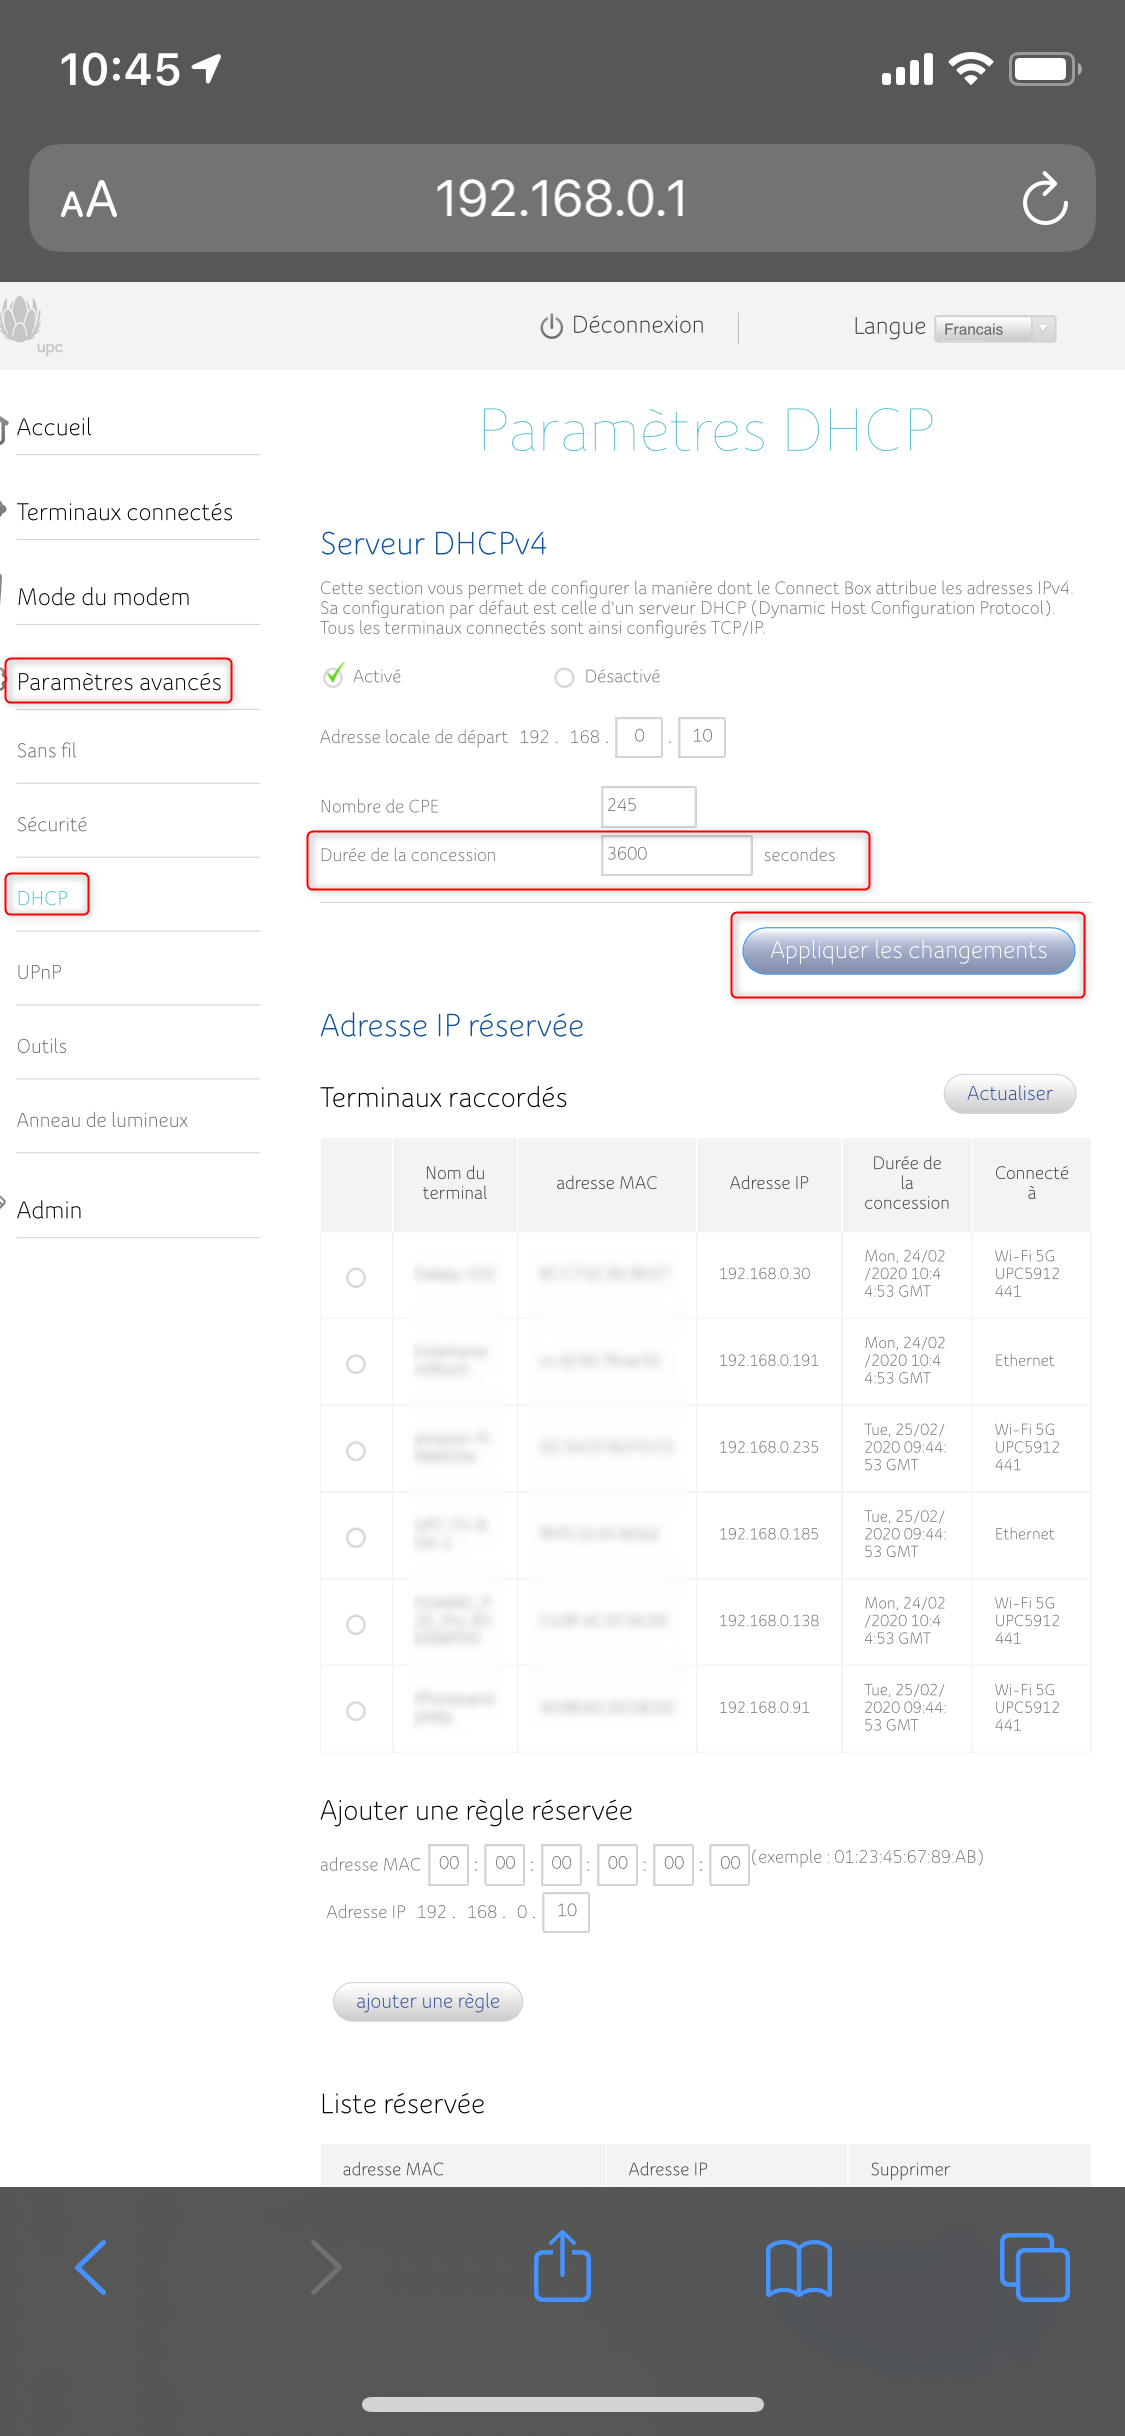Open the text size AA menu
This screenshot has height=2436, width=1125.
89,200
